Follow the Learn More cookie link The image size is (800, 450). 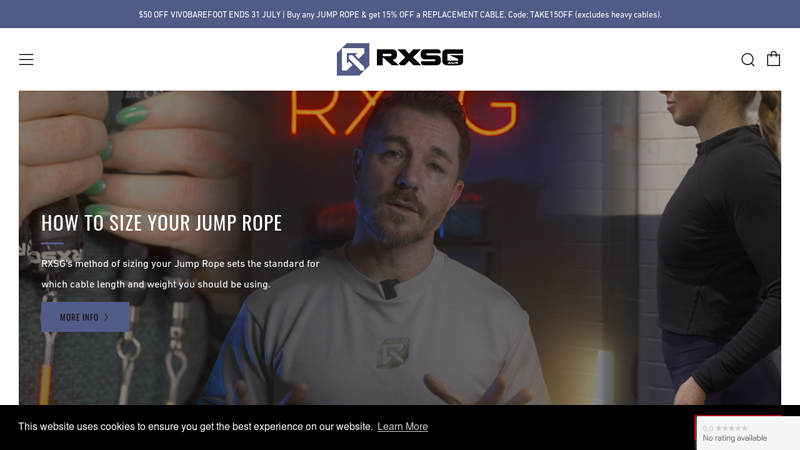(403, 427)
